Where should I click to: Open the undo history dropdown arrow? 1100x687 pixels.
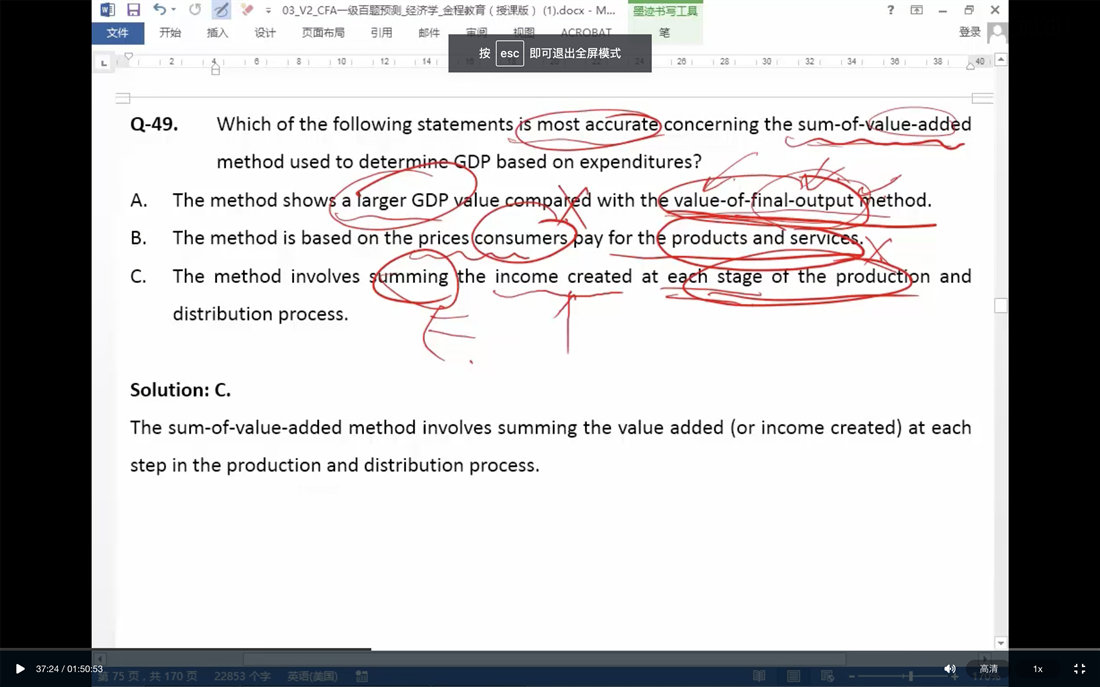tap(173, 10)
